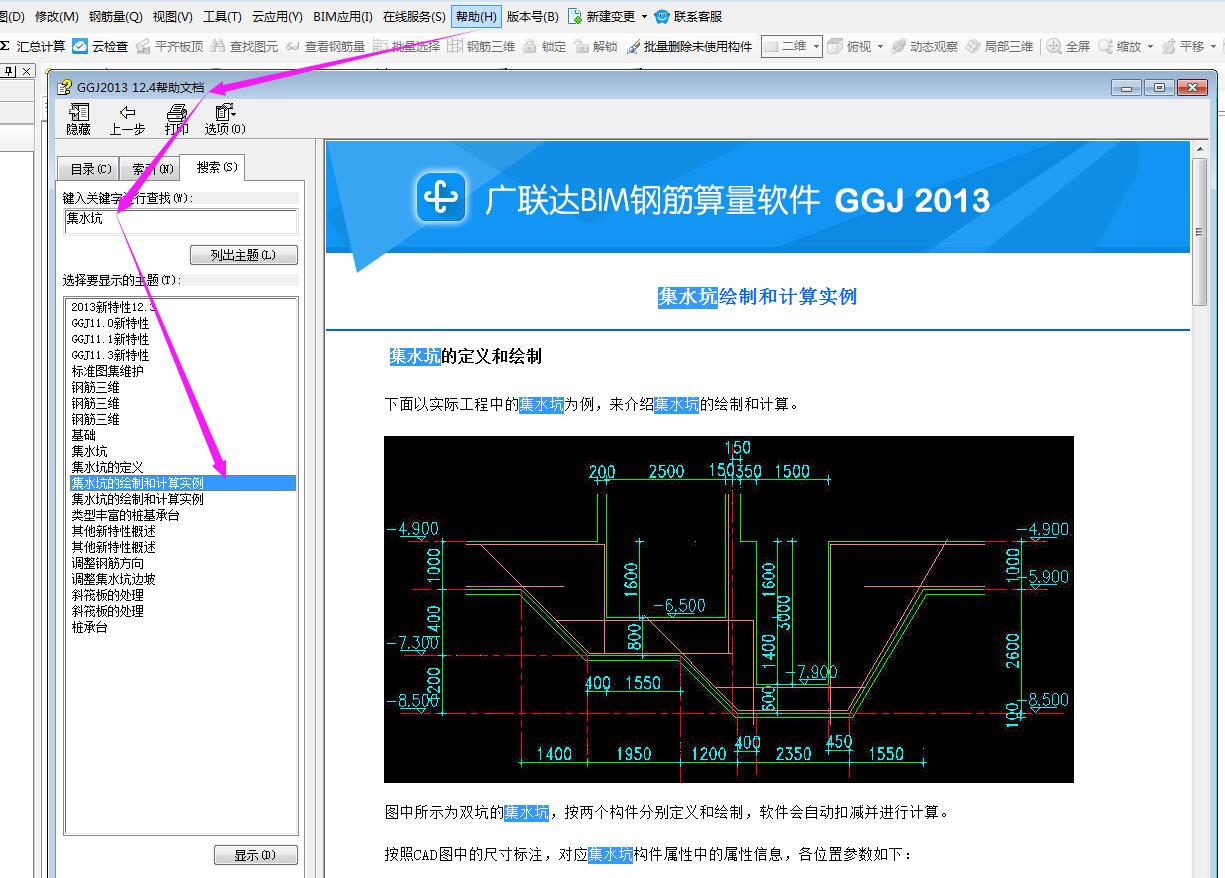Expand the arrow next to 俯视
This screenshot has height=878, width=1225.
coord(879,46)
